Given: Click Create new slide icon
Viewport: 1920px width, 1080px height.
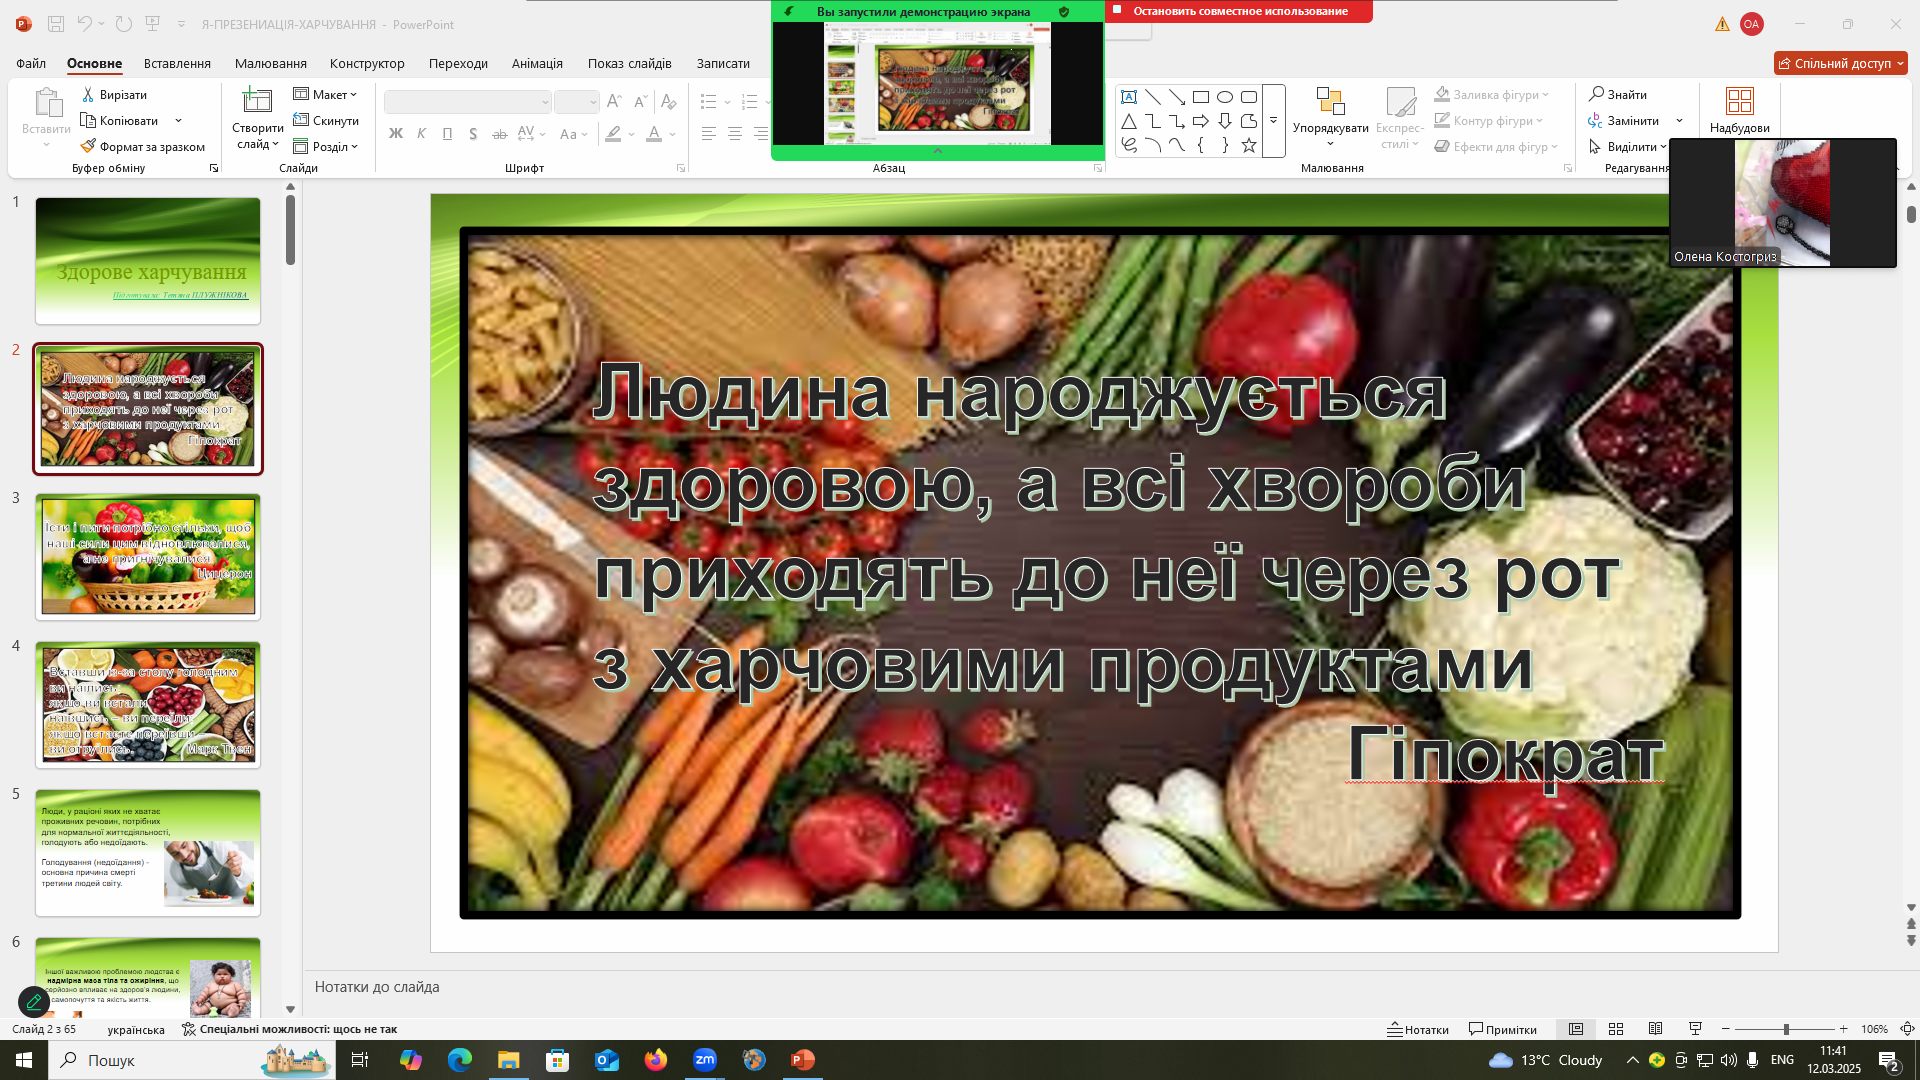Looking at the screenshot, I should pyautogui.click(x=257, y=101).
